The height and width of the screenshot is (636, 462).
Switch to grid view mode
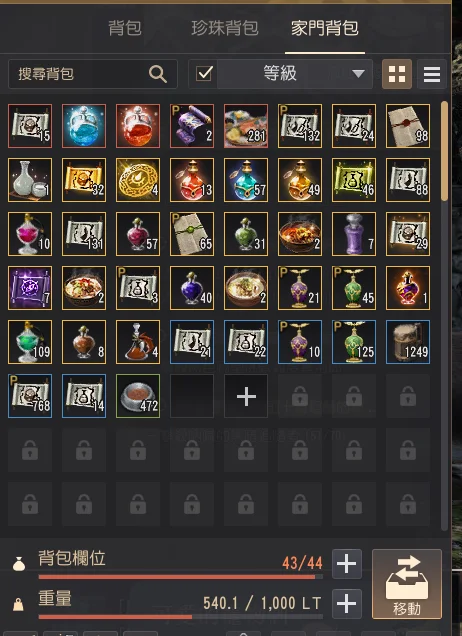point(397,74)
